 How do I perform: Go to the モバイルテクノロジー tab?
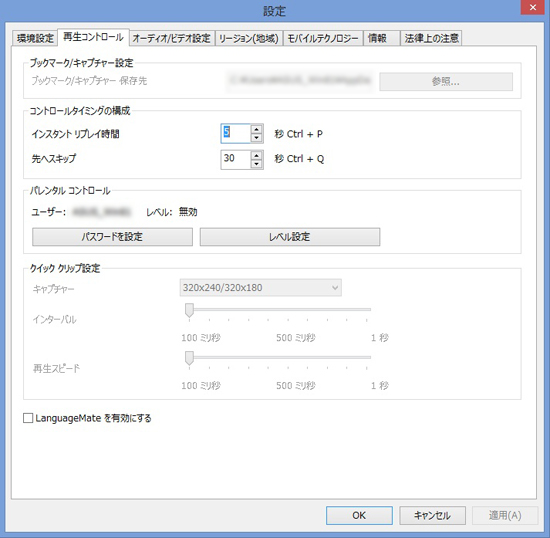pos(323,38)
